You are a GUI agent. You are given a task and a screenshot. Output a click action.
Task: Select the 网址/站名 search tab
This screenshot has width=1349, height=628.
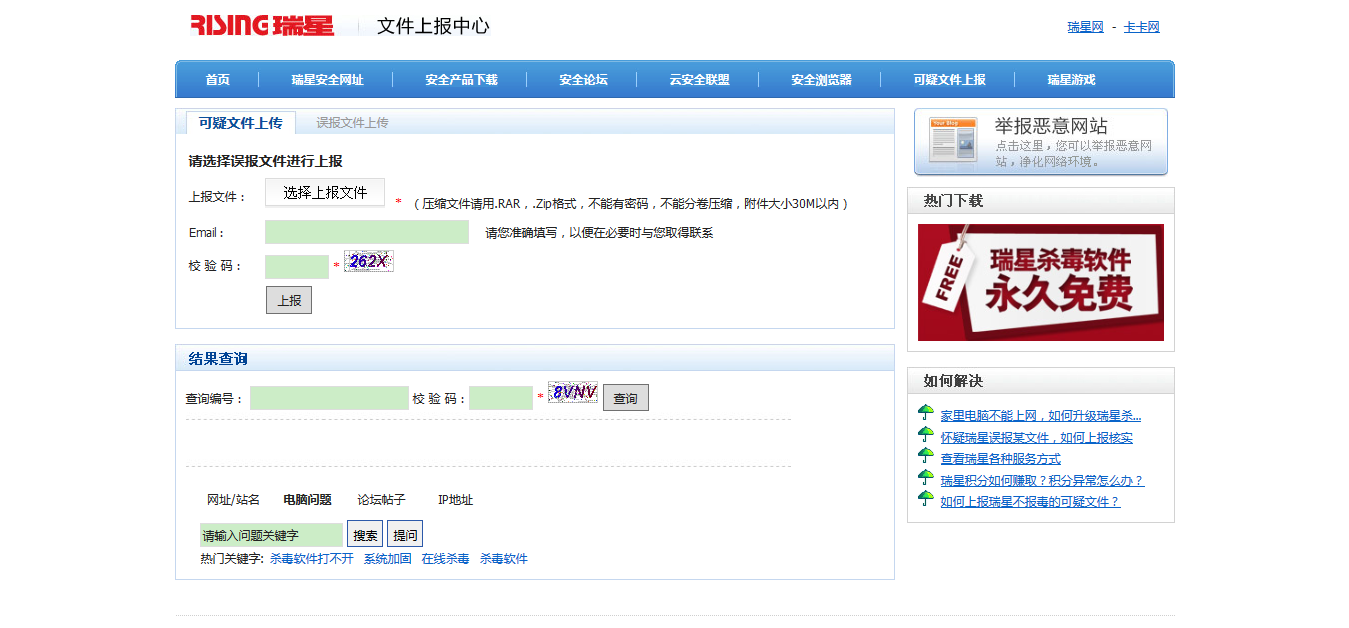[x=233, y=500]
